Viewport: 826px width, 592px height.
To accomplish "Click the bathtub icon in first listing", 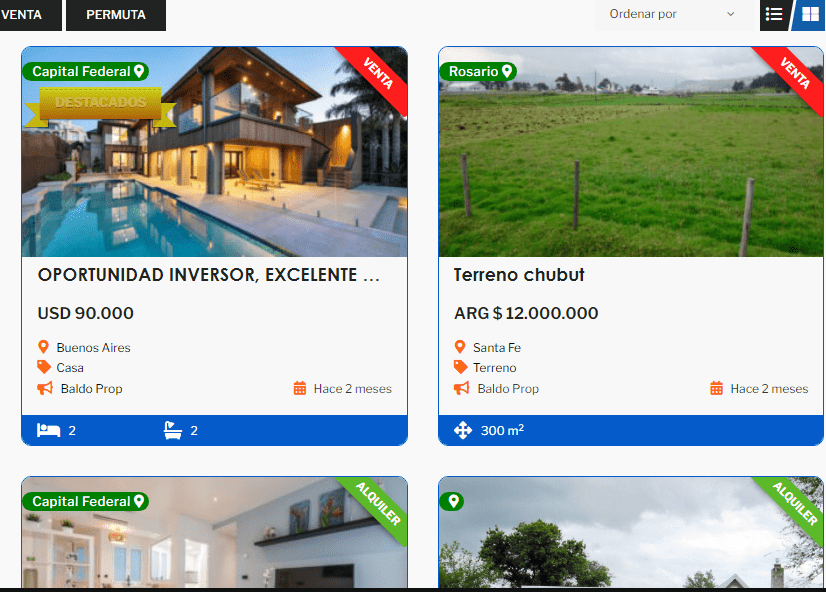I will (173, 431).
